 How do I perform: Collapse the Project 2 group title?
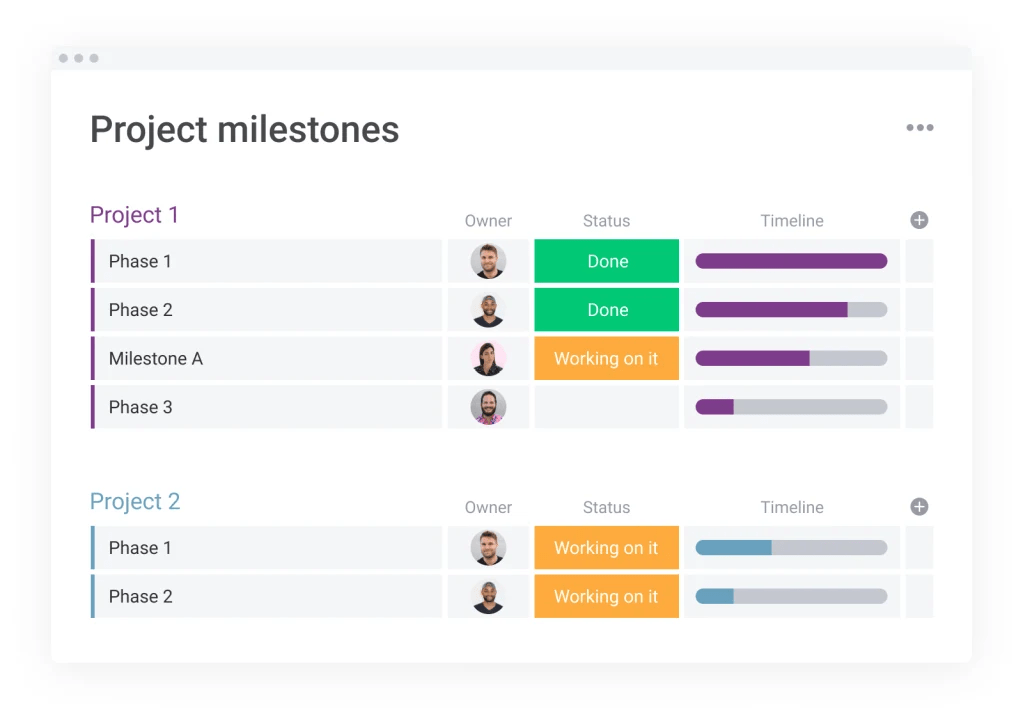(135, 502)
